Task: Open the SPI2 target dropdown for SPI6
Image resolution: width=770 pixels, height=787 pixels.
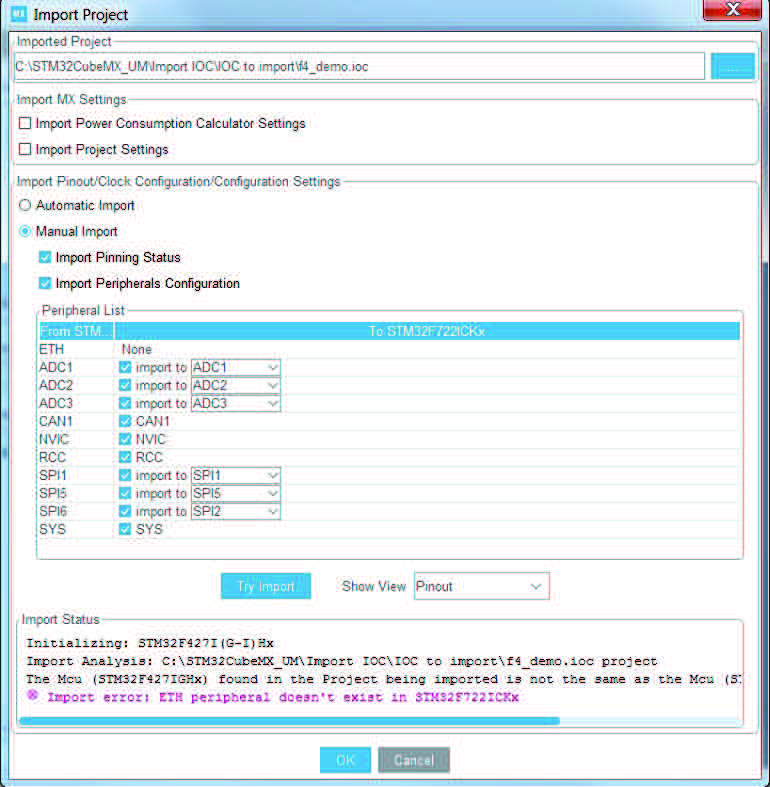Action: pos(235,511)
